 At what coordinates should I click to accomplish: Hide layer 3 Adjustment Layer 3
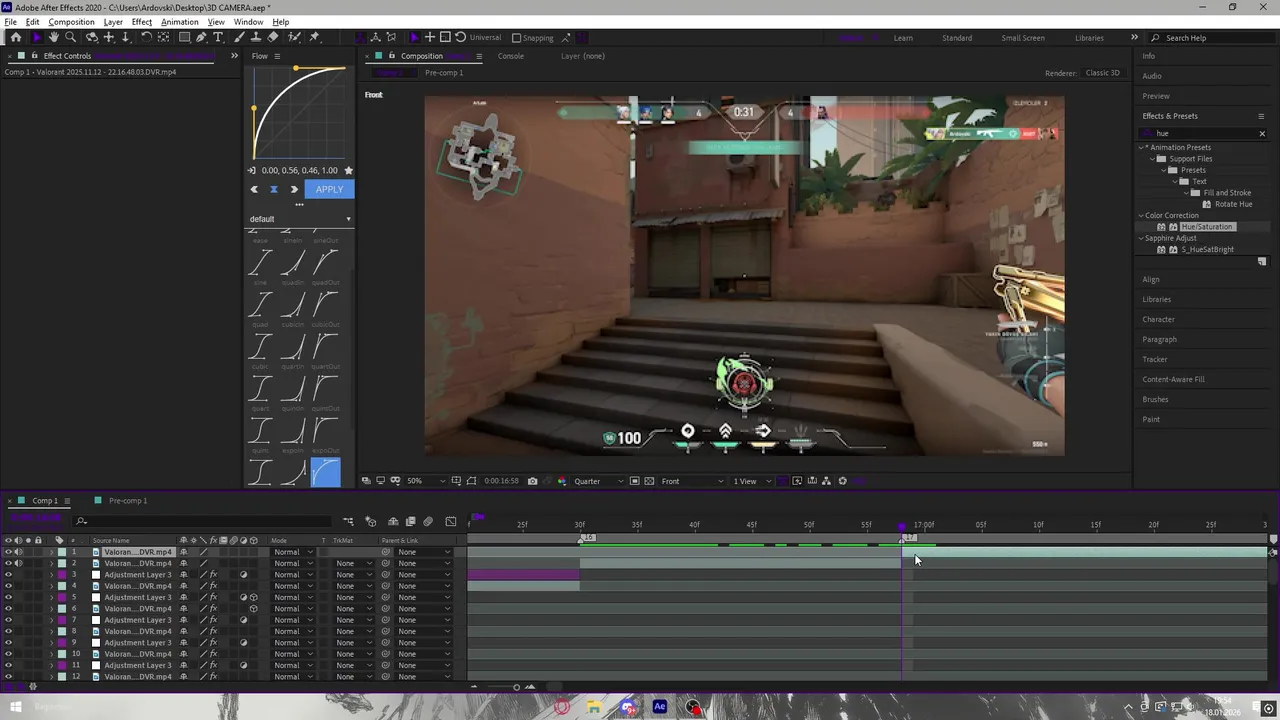[8, 575]
